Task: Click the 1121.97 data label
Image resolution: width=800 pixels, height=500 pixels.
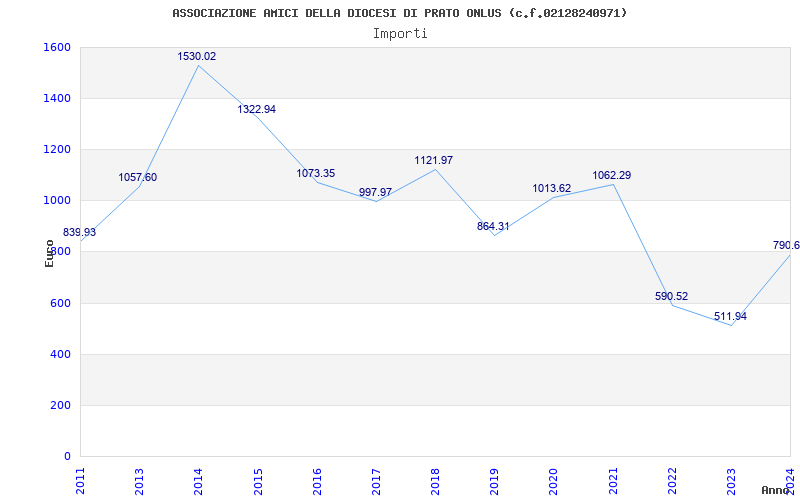Action: (434, 161)
